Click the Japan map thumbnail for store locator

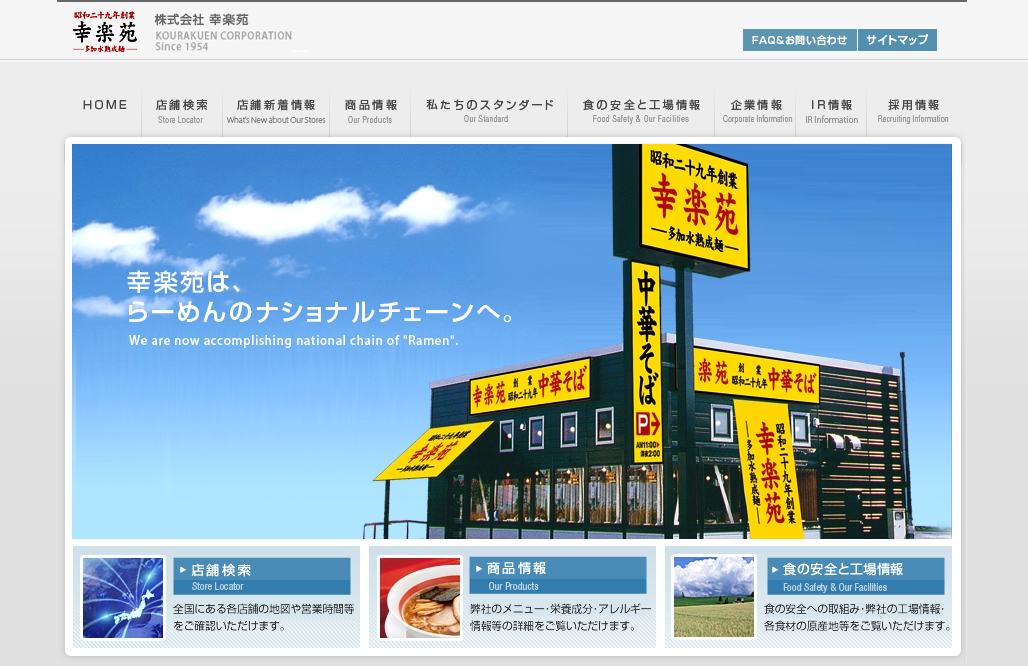coord(123,598)
